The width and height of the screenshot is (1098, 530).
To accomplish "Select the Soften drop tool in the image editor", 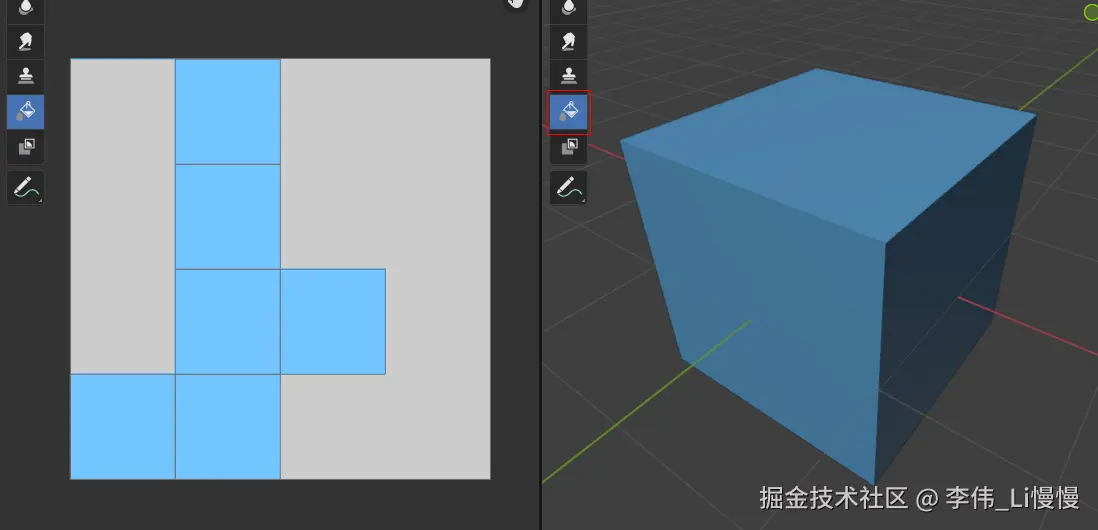I will tap(25, 10).
